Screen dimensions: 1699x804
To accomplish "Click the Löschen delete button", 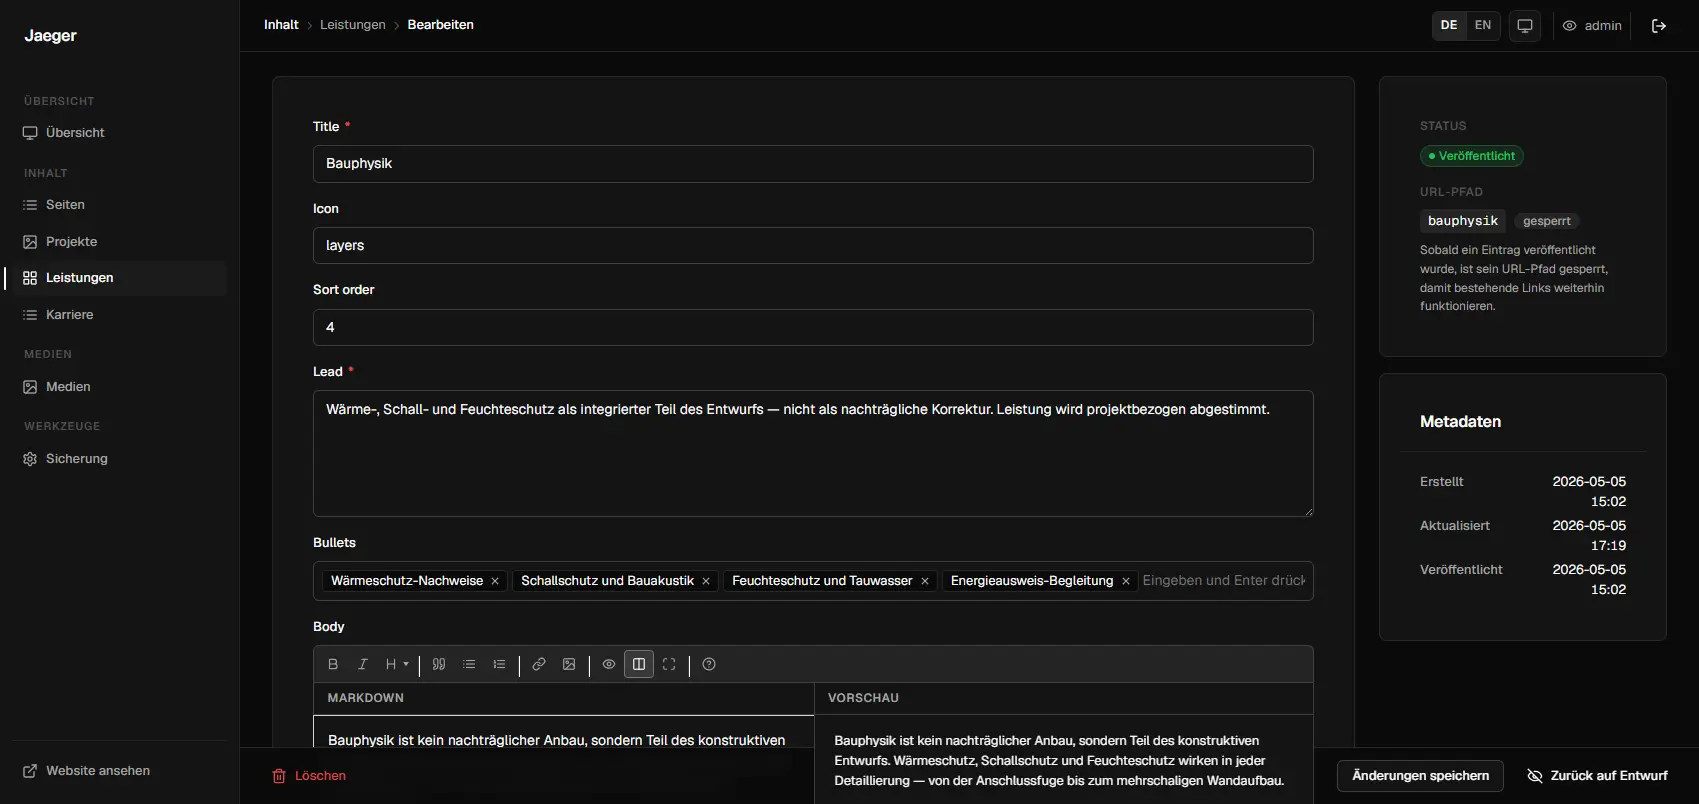I will (309, 776).
